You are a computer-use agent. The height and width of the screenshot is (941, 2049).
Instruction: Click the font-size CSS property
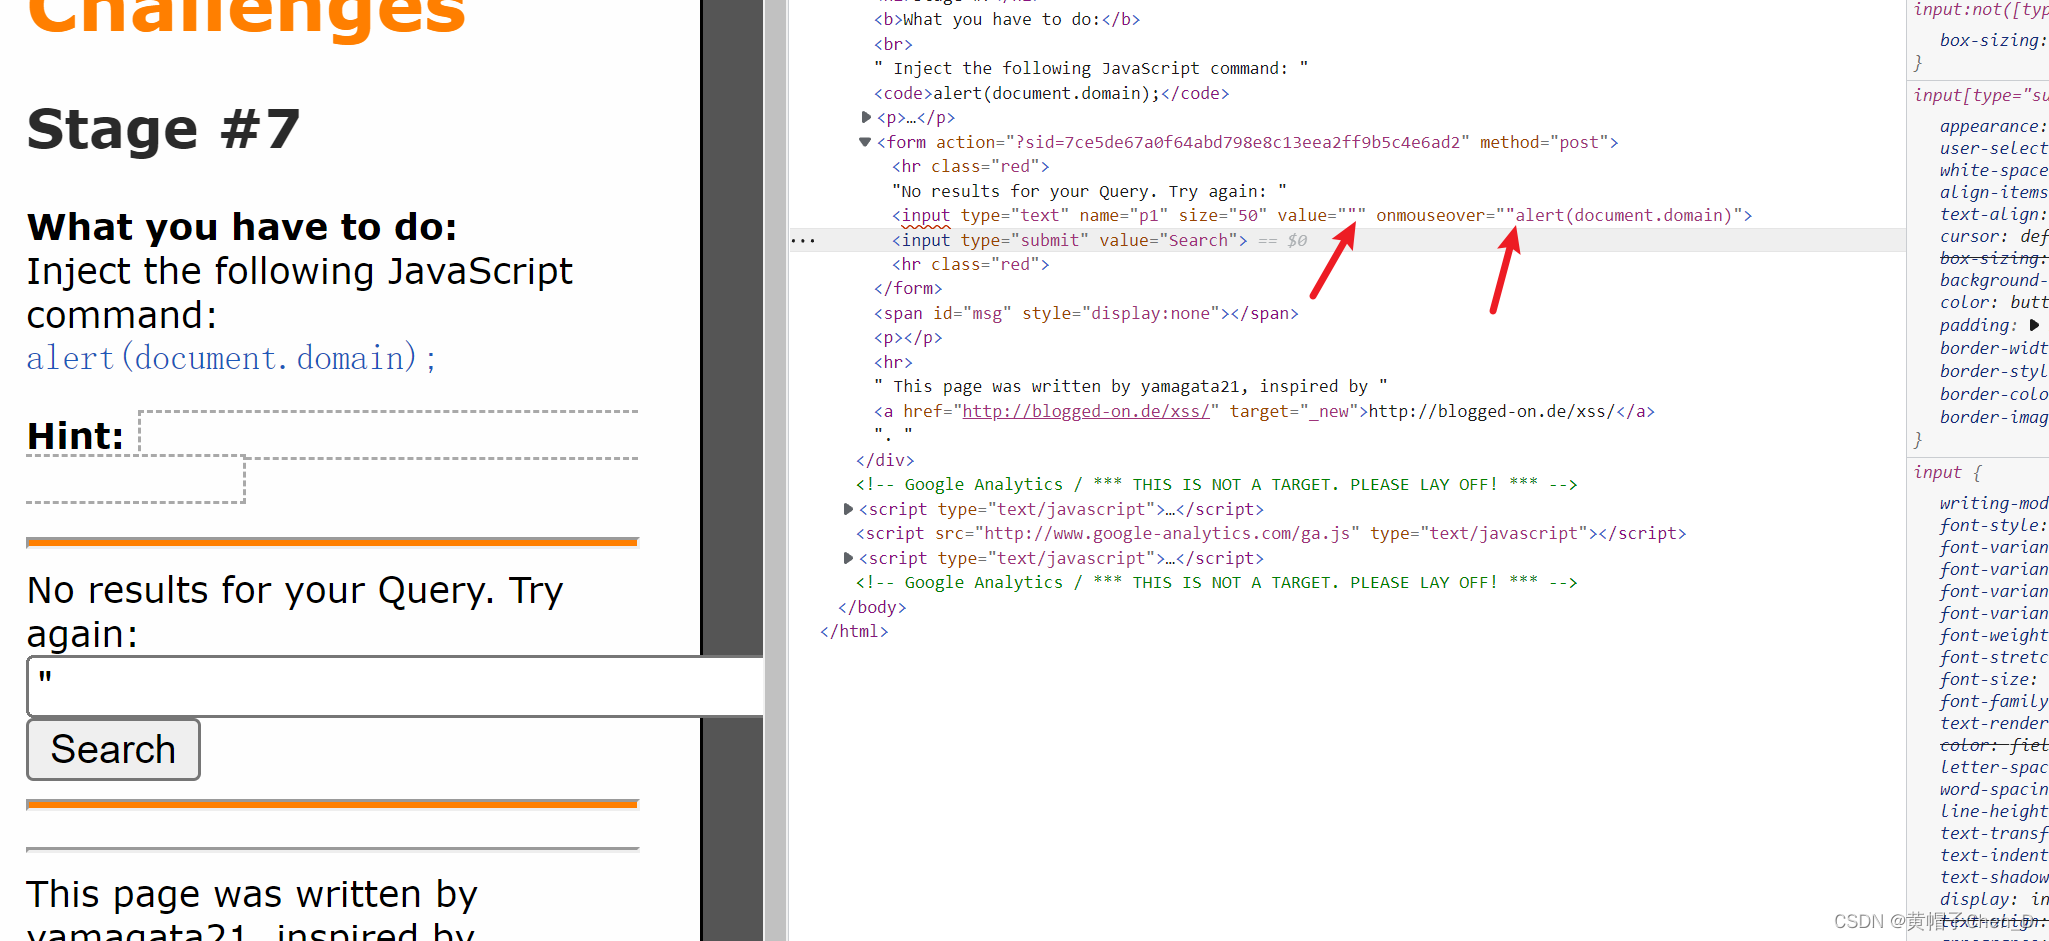(x=1989, y=679)
